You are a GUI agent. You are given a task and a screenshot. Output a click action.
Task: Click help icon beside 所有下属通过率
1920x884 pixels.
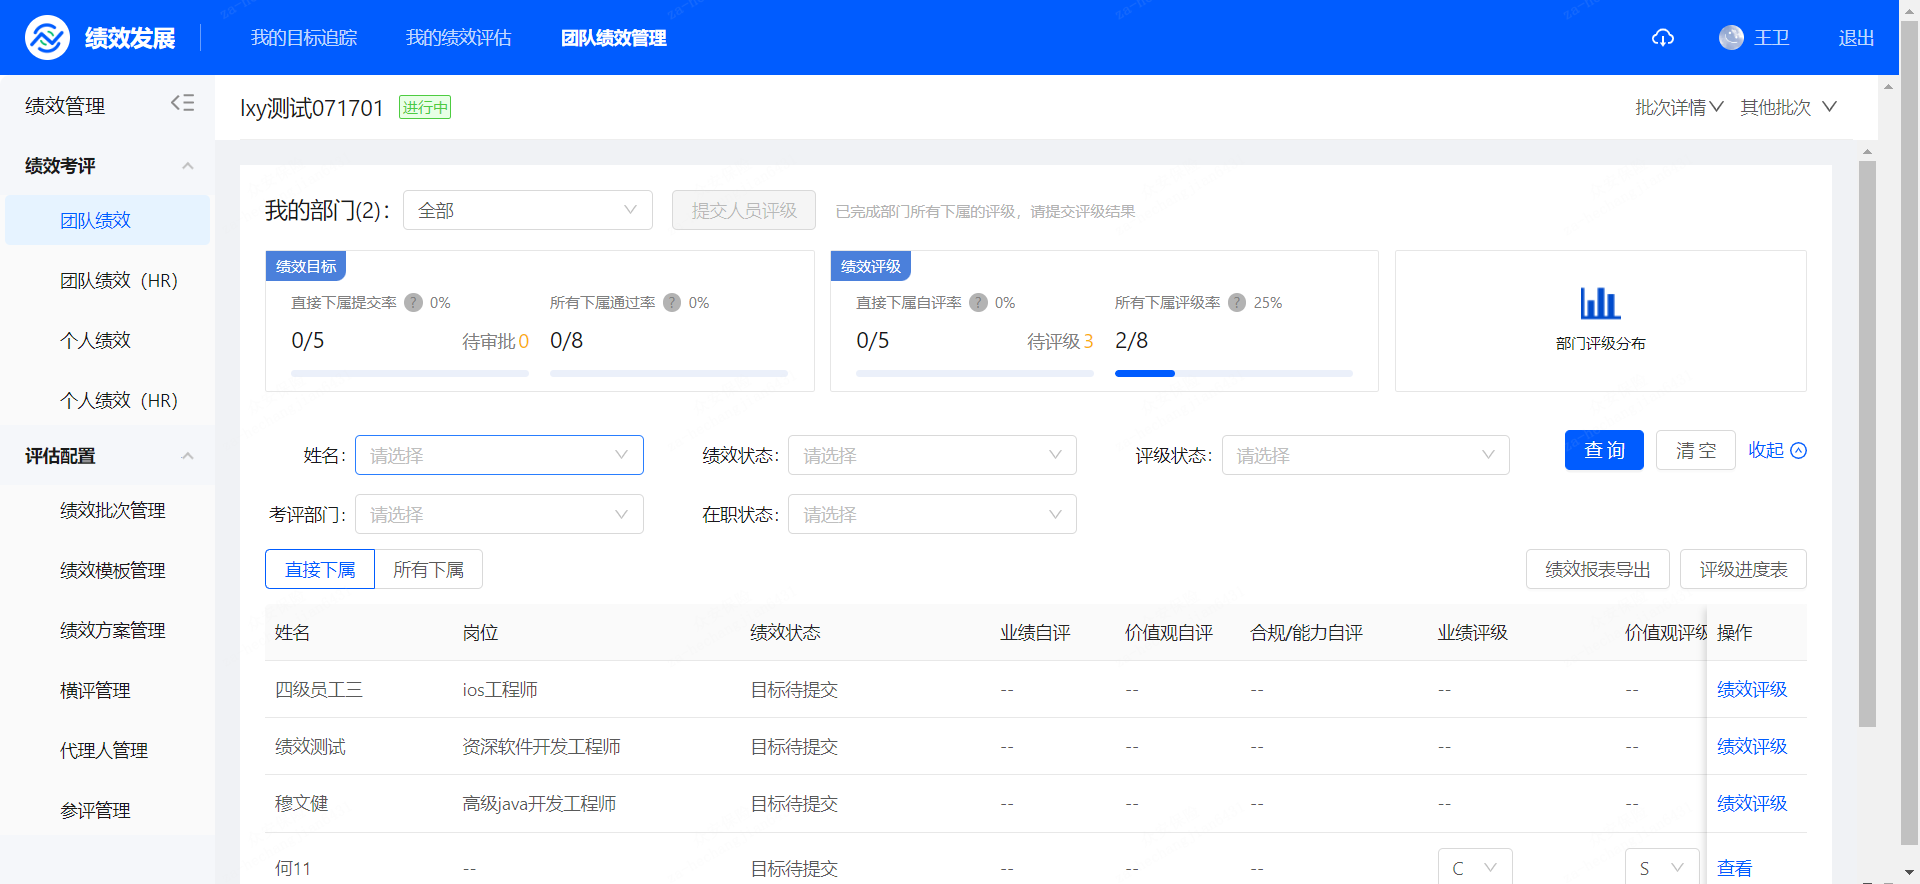672,303
